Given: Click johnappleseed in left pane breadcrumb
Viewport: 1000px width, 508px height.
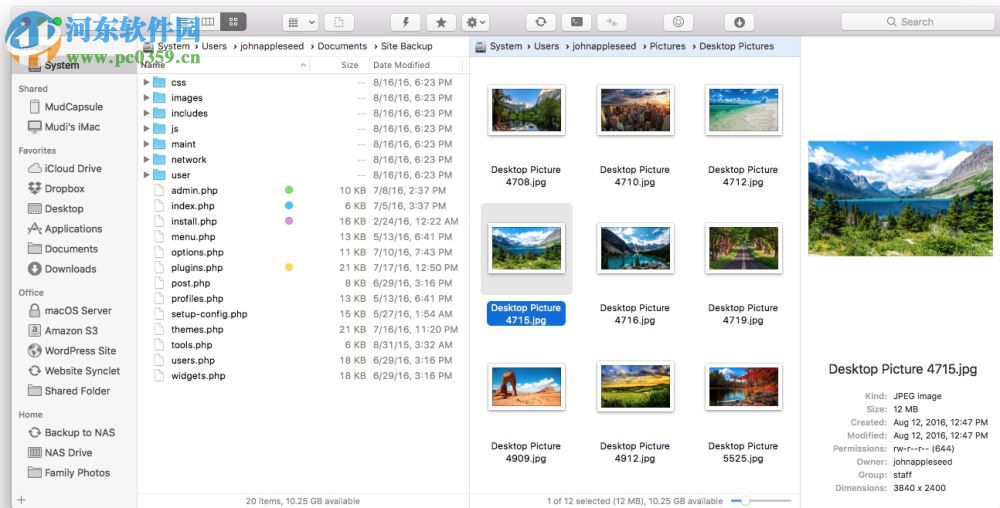Looking at the screenshot, I should point(272,46).
